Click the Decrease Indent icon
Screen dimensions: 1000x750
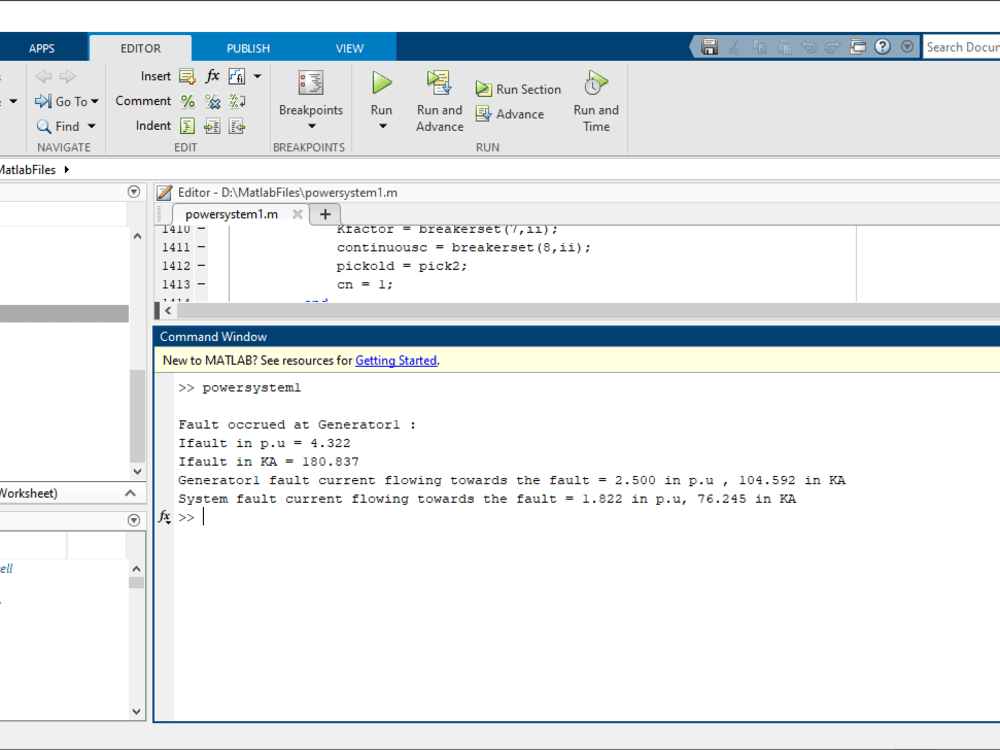click(x=237, y=126)
